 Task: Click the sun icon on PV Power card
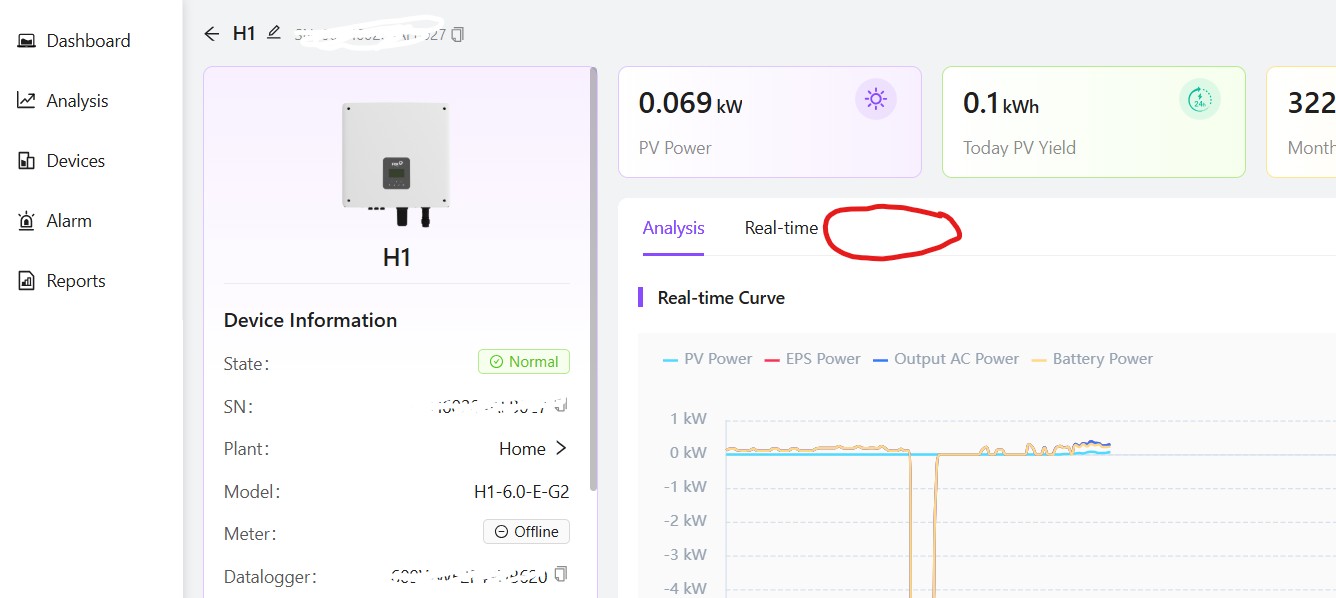tap(875, 99)
